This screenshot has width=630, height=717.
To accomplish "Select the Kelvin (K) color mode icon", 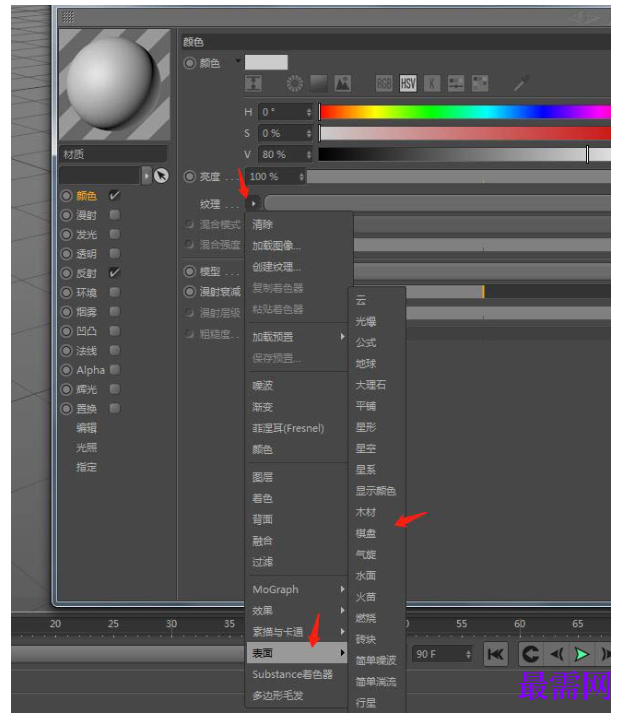I will click(x=432, y=84).
